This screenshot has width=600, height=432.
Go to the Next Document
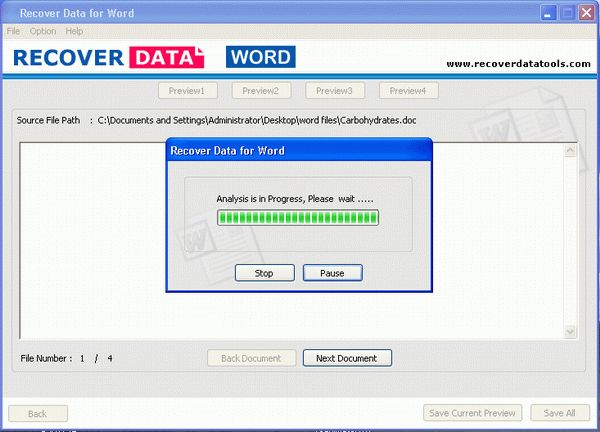347,357
